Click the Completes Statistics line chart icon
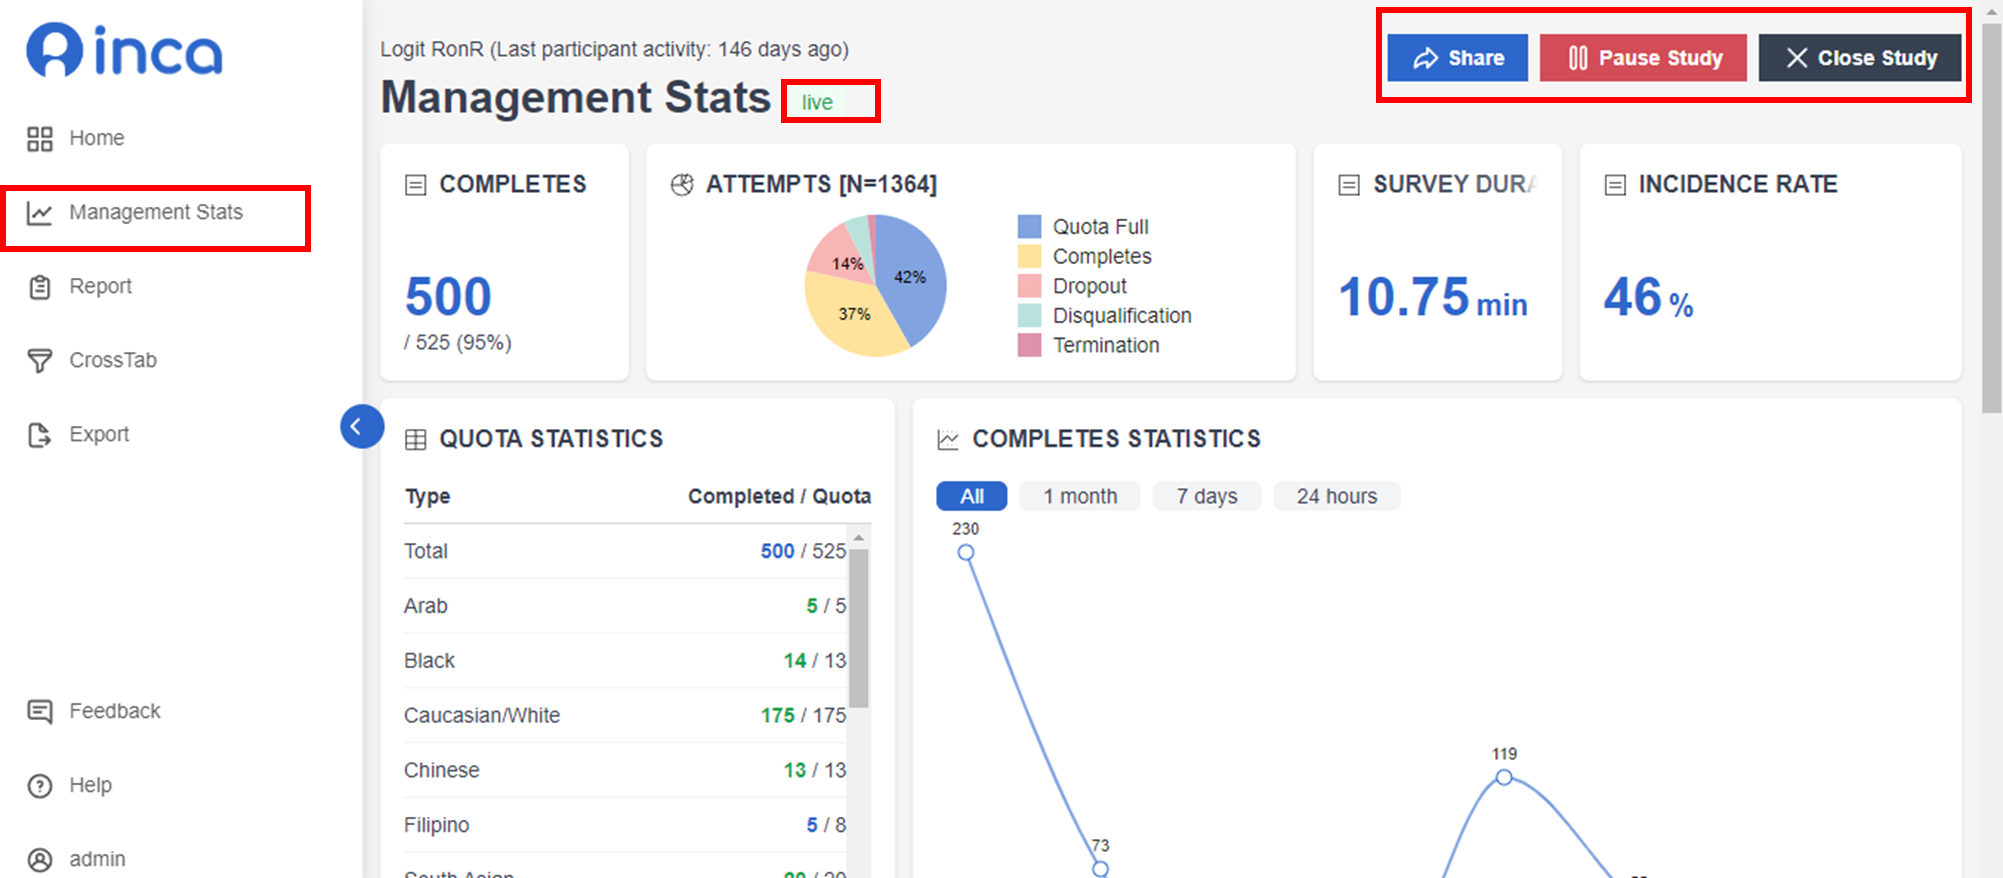2003x878 pixels. (x=948, y=440)
